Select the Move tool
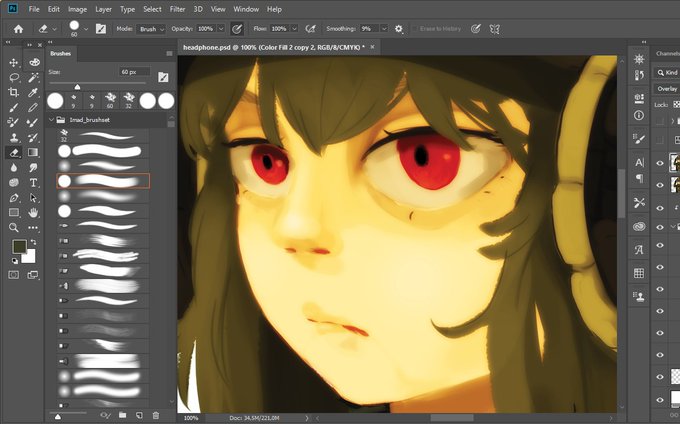The image size is (680, 424). (13, 62)
